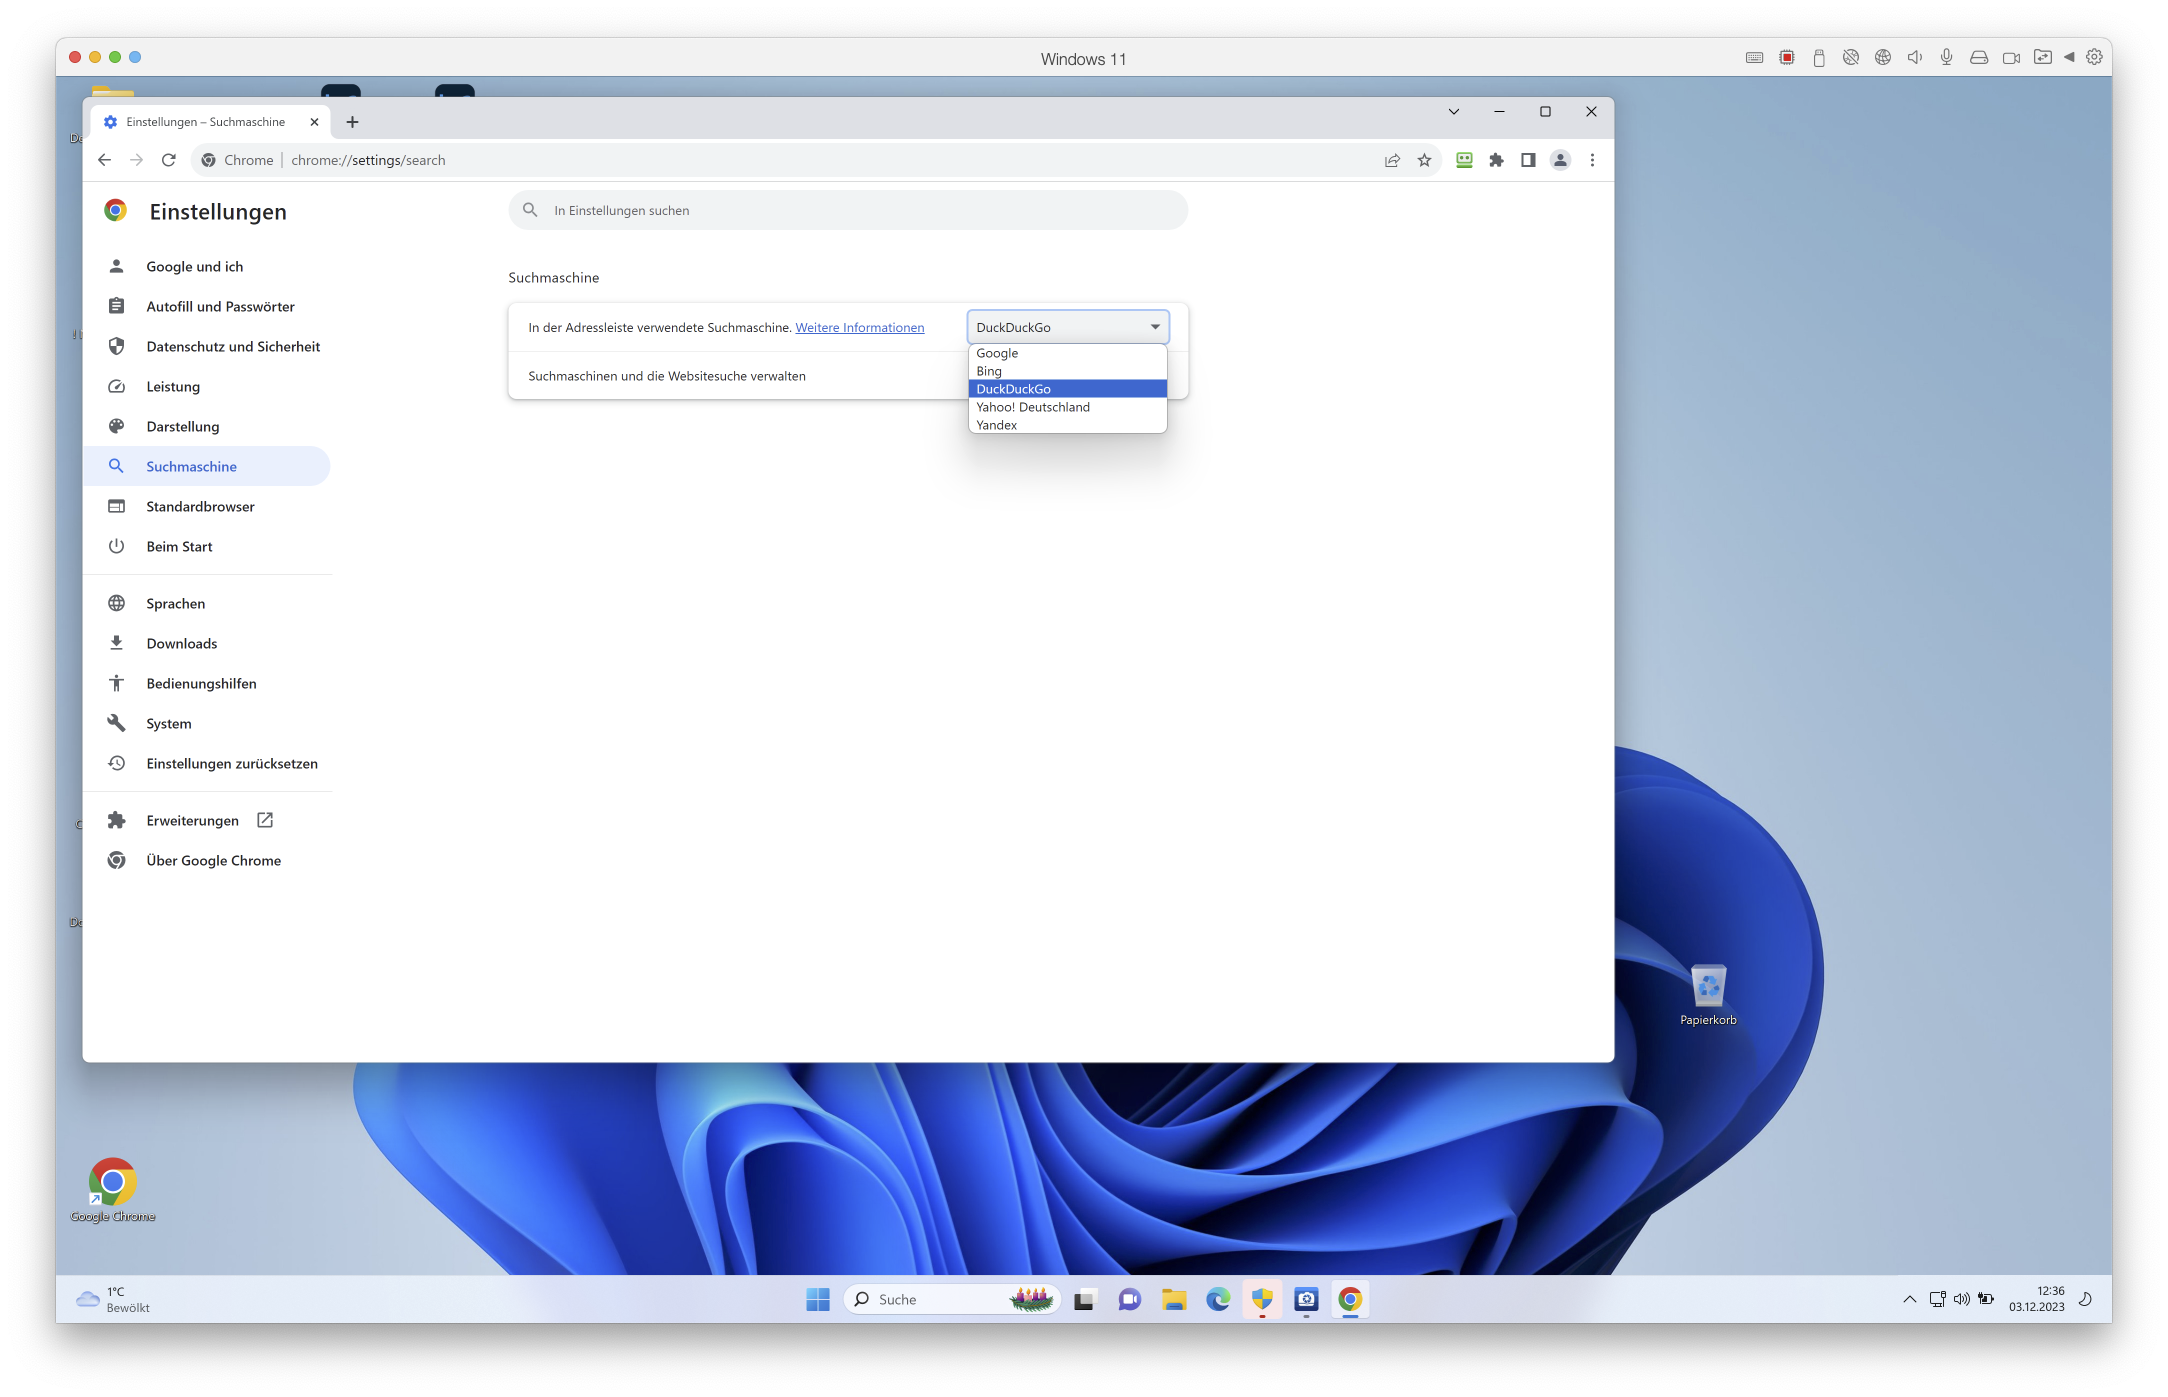Select DuckDuckGo option in the list
The image size is (2168, 1397).
(1068, 389)
